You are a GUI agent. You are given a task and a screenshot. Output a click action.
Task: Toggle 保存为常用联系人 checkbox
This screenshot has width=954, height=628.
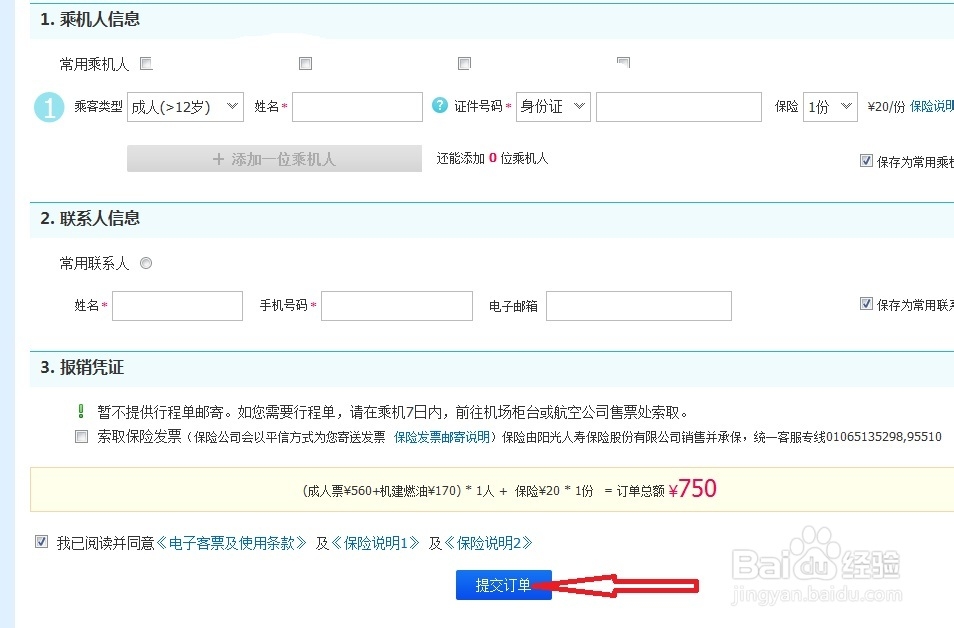pyautogui.click(x=866, y=304)
